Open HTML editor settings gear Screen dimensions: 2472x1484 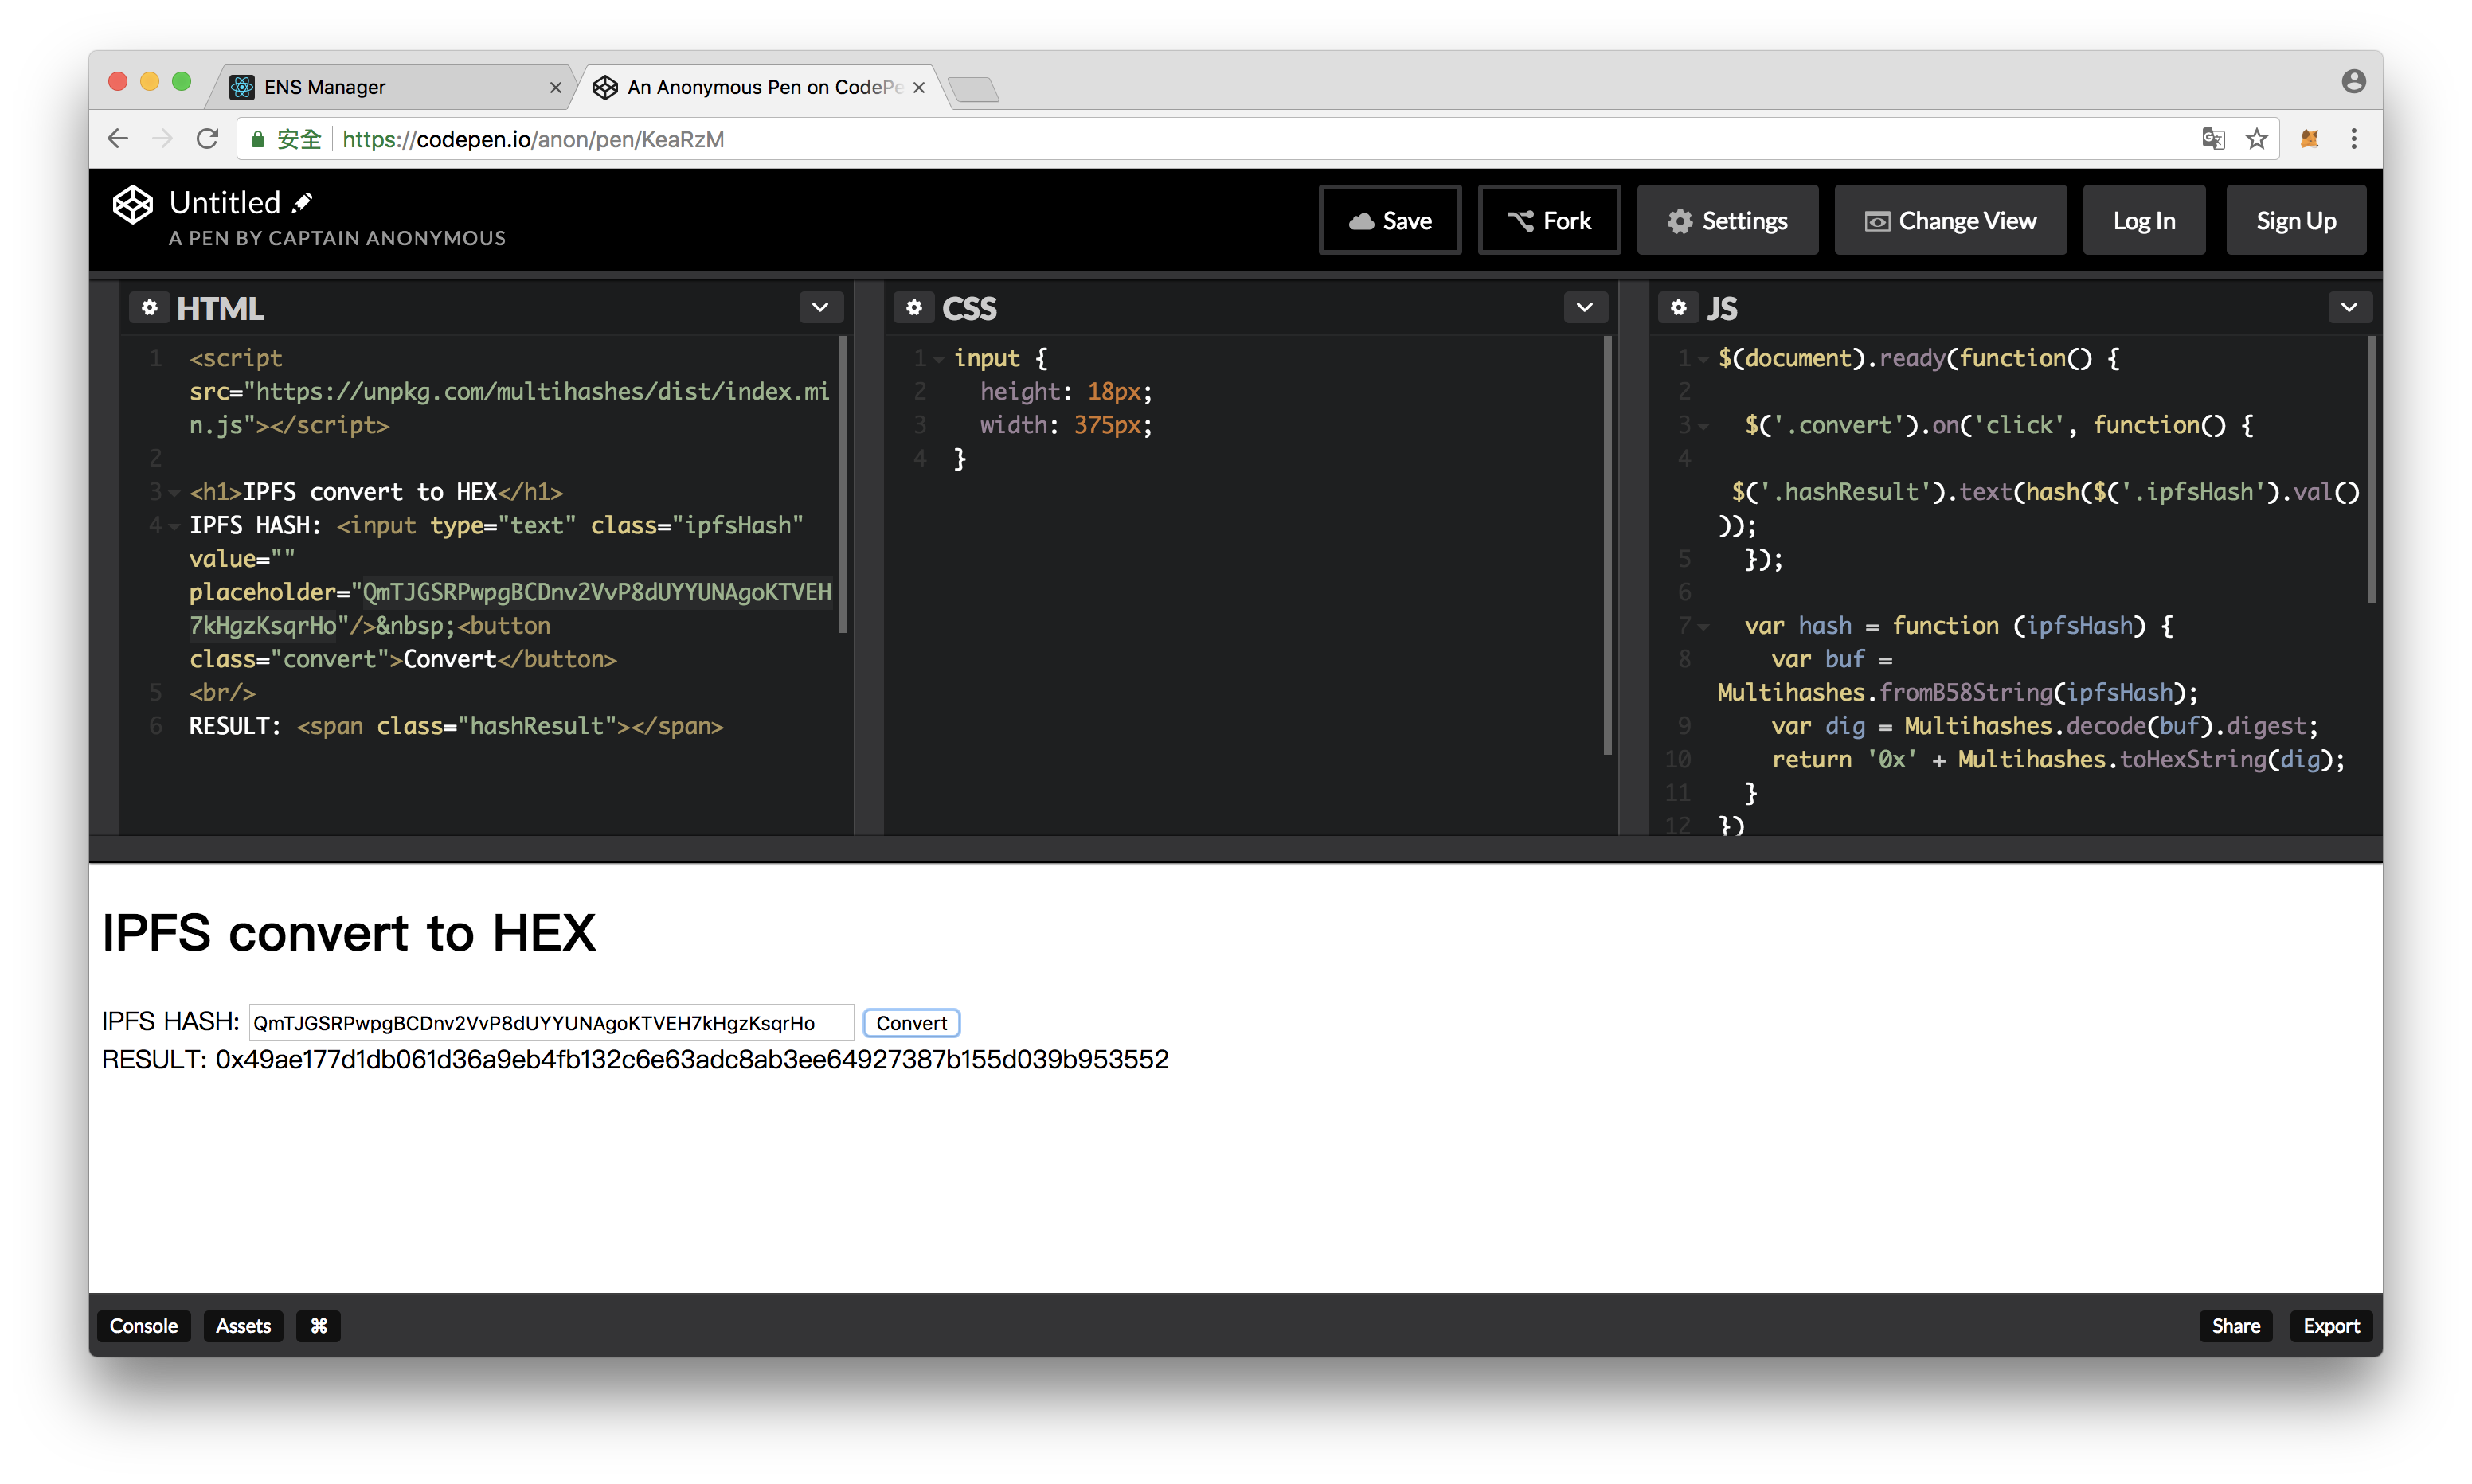(x=150, y=308)
